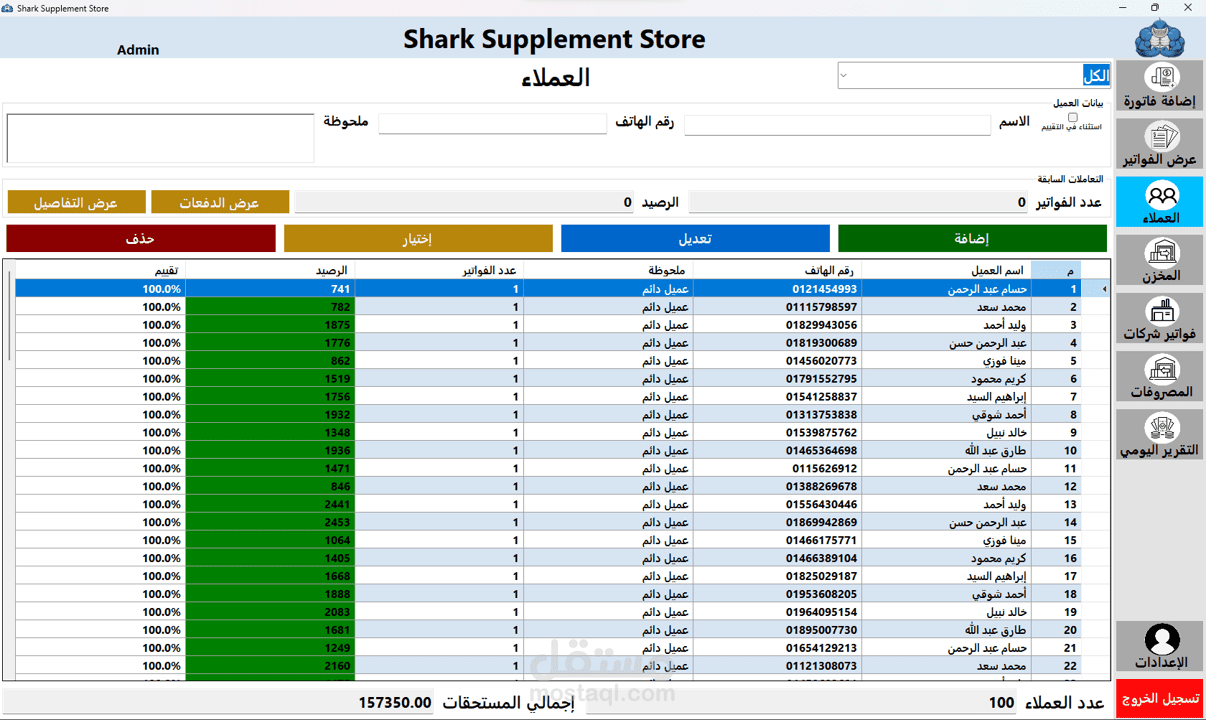Select customer طارق عبد الله in row 20
1206x720 pixels.
pos(946,631)
